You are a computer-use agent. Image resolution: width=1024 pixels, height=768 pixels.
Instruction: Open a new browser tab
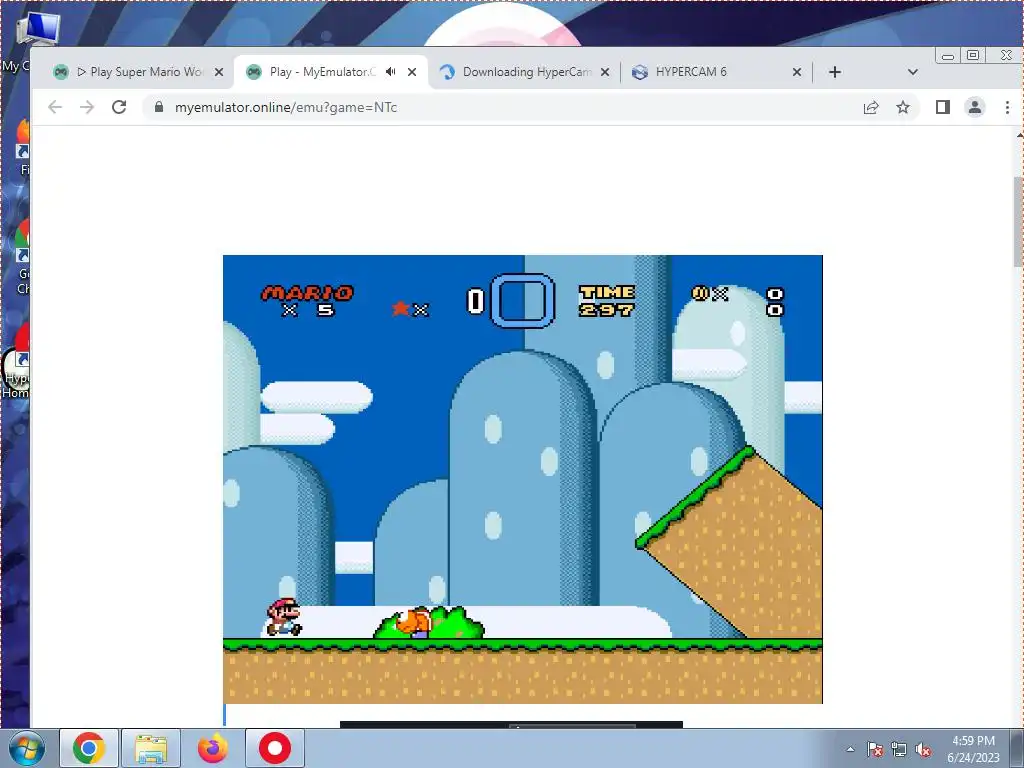click(x=835, y=72)
